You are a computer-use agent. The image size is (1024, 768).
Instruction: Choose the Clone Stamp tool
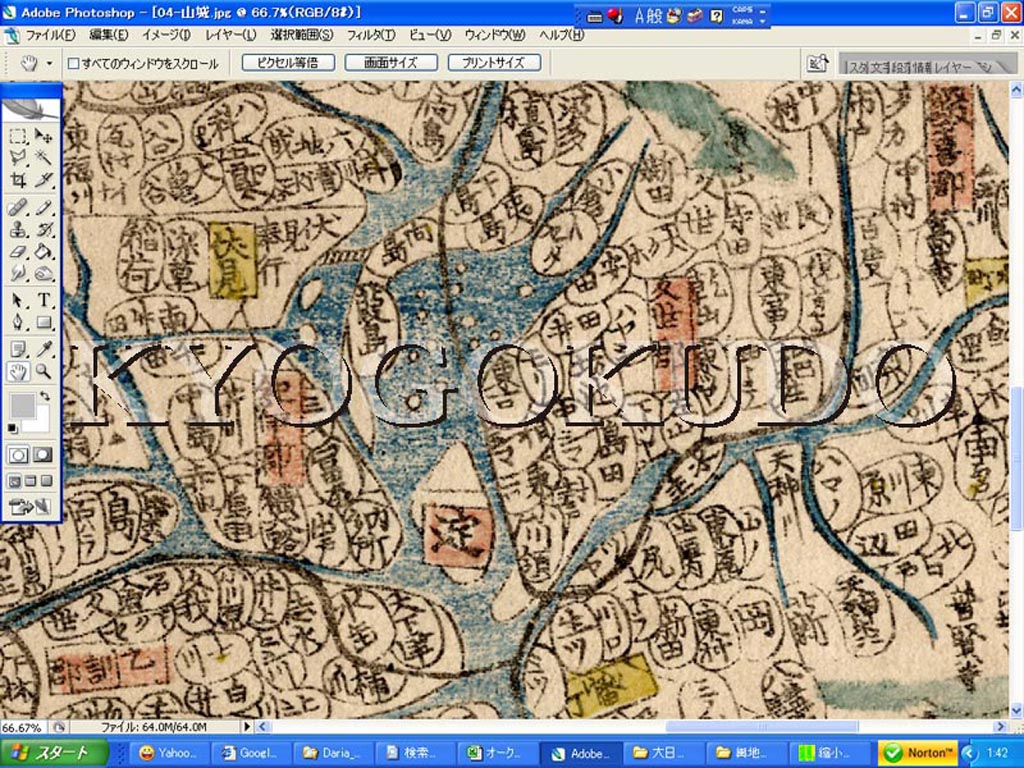[18, 229]
